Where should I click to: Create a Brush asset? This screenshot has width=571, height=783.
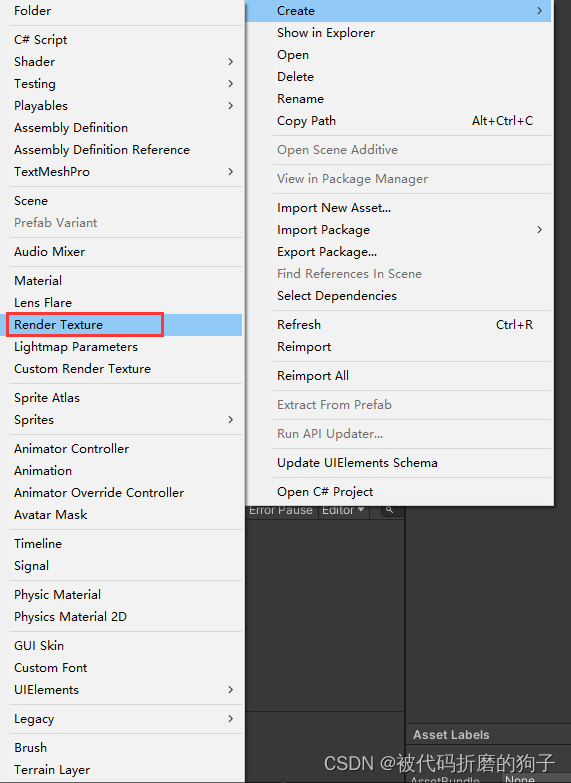point(123,747)
